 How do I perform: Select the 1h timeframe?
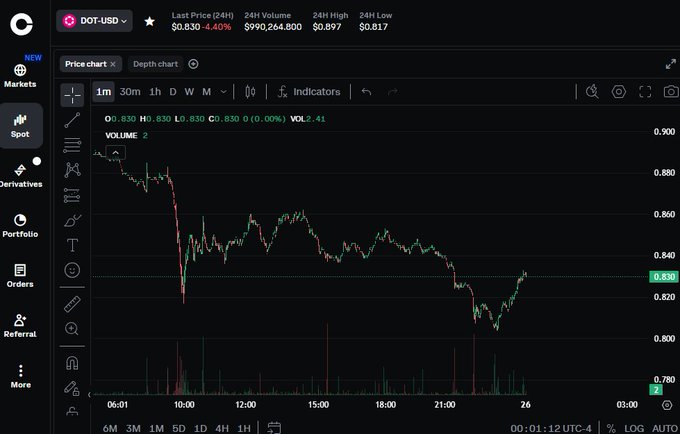click(x=155, y=92)
